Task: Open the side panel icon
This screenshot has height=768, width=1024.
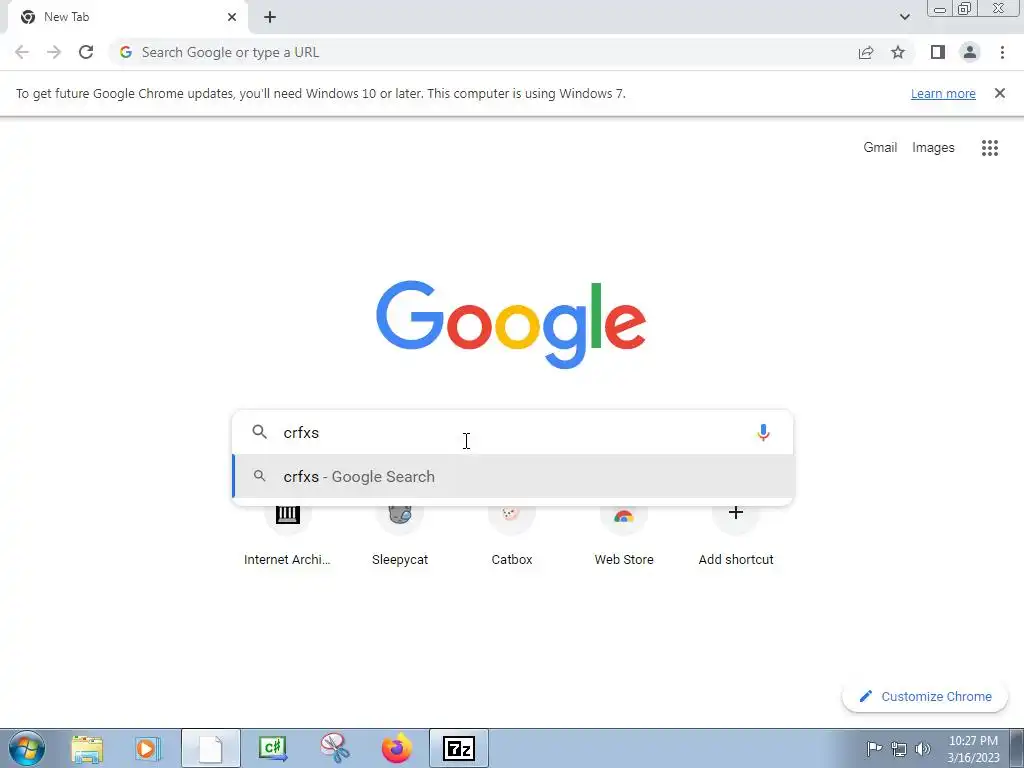Action: pyautogui.click(x=937, y=52)
